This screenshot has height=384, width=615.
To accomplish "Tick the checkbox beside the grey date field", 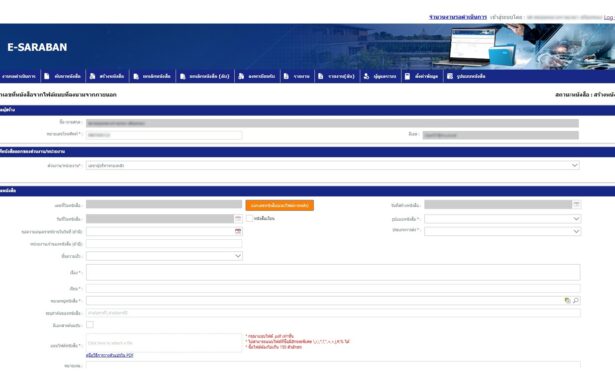I will point(249,218).
